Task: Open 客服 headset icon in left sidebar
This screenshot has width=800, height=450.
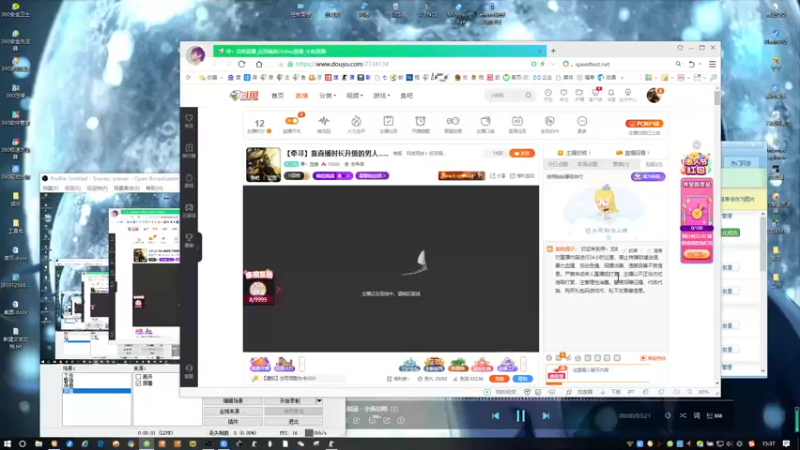Action: [189, 368]
